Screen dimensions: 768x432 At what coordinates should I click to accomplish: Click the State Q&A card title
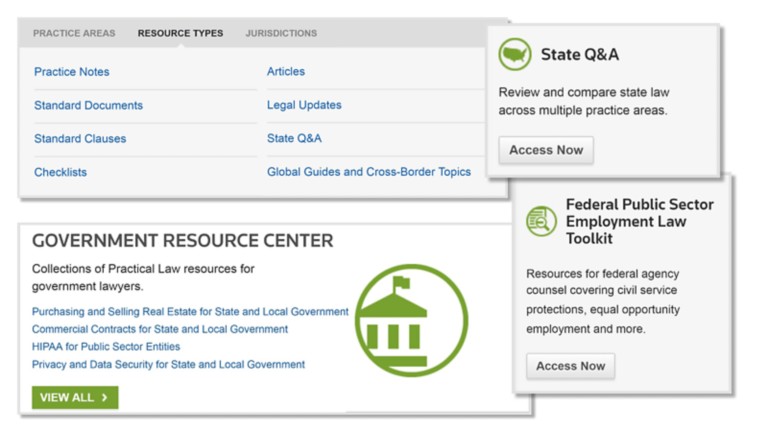point(580,54)
